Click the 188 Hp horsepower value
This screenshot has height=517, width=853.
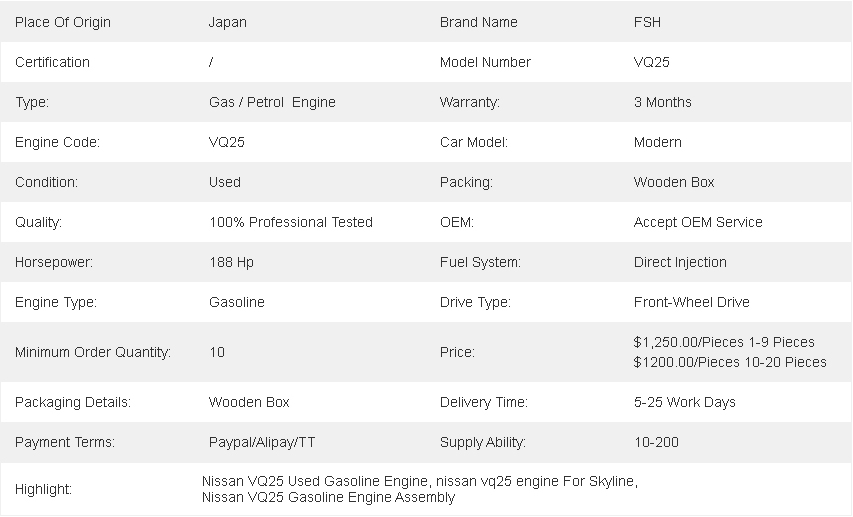click(231, 262)
